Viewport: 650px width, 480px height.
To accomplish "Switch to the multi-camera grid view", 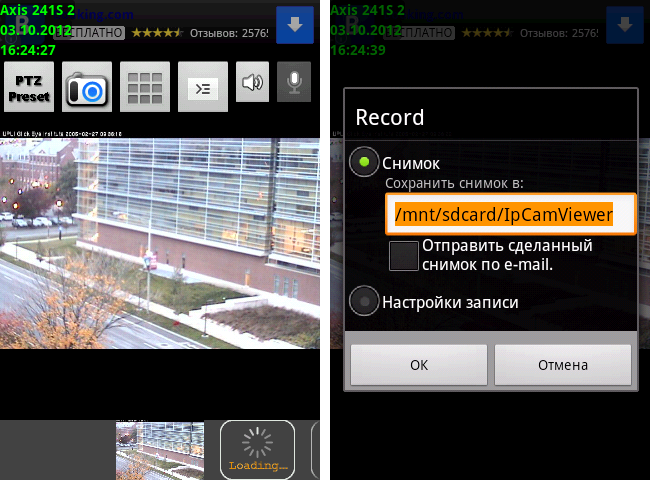I will click(x=145, y=87).
